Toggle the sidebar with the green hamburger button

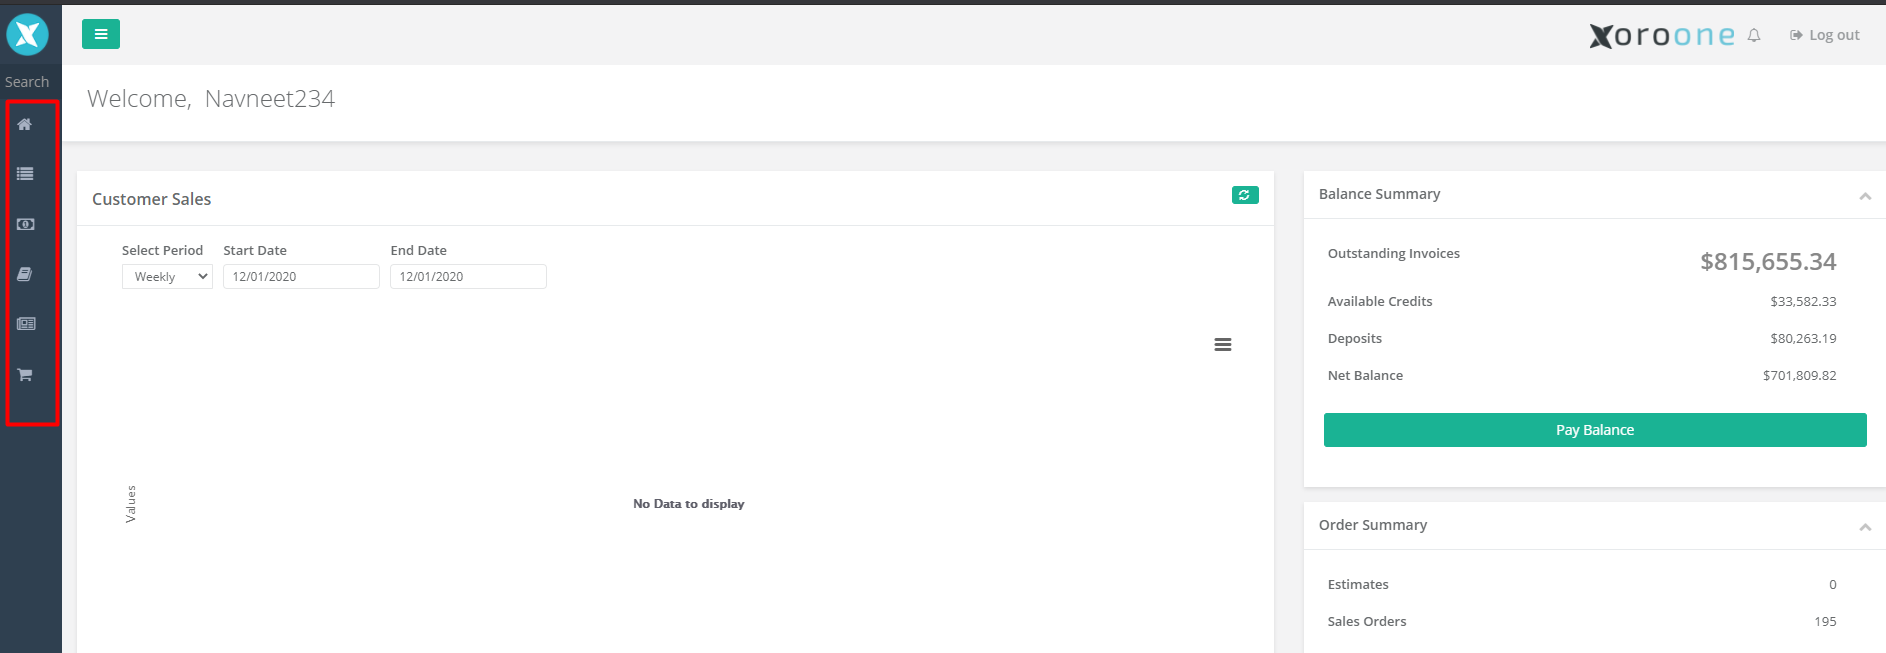(x=101, y=34)
